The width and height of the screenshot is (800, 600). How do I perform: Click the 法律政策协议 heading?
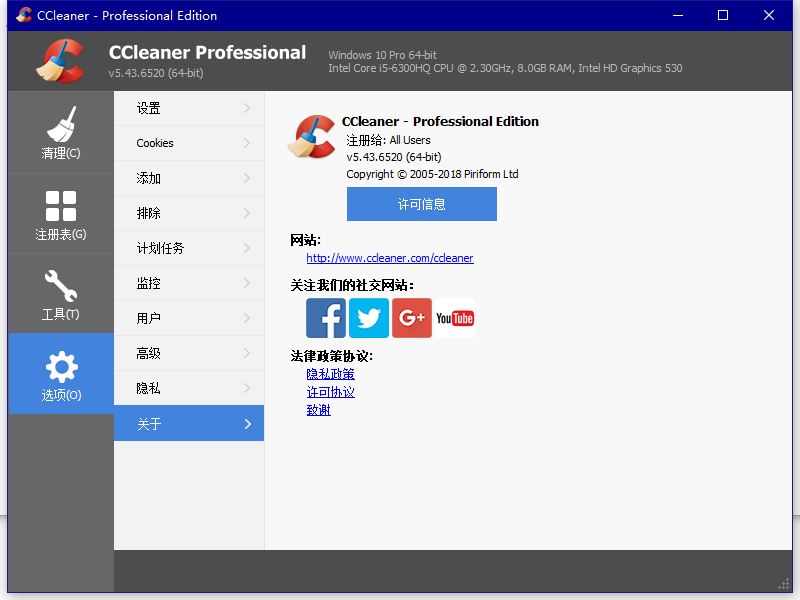tap(332, 356)
